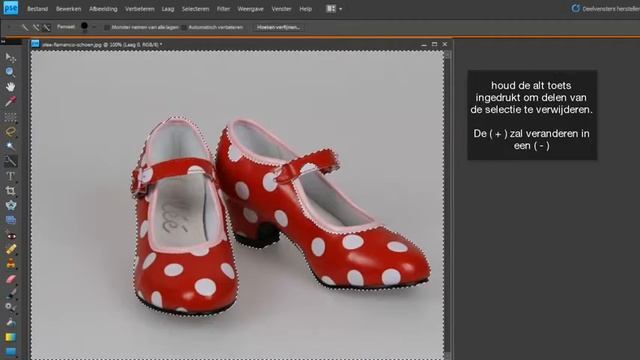Select the Red Eye Removal tool

tap(10, 236)
